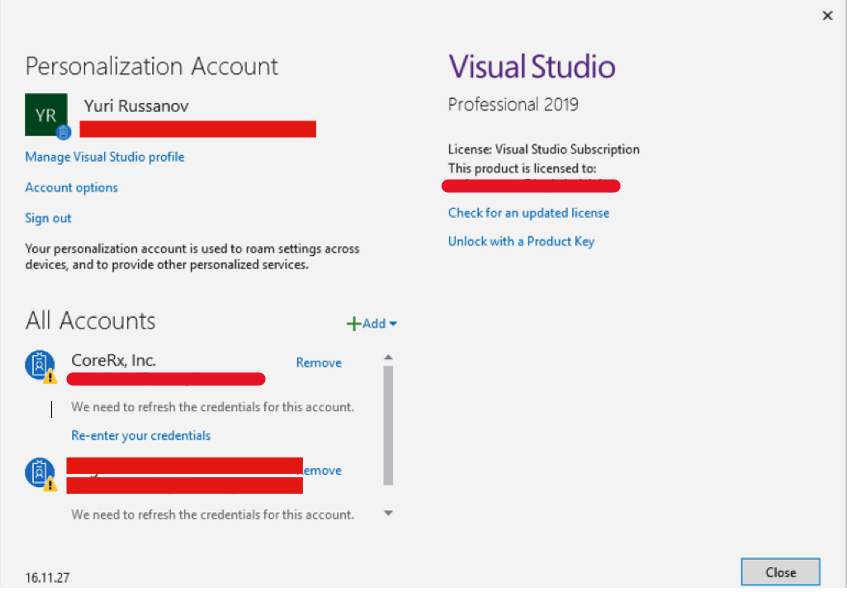
Task: Click the warning badge on the bottom account
Action: 49,485
